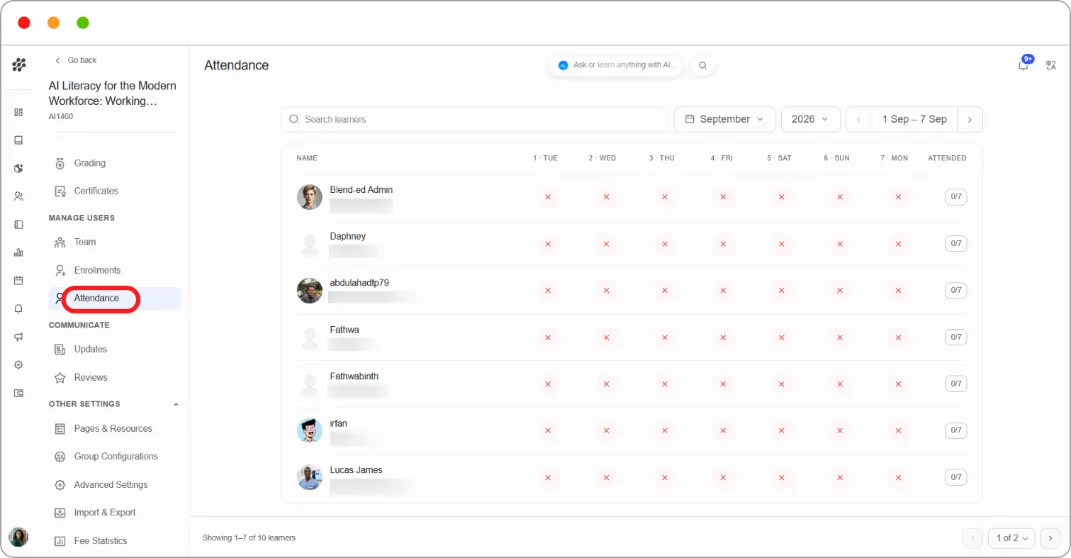
Task: Click Blend-ed Admin's 0/7 attended badge
Action: pos(956,197)
